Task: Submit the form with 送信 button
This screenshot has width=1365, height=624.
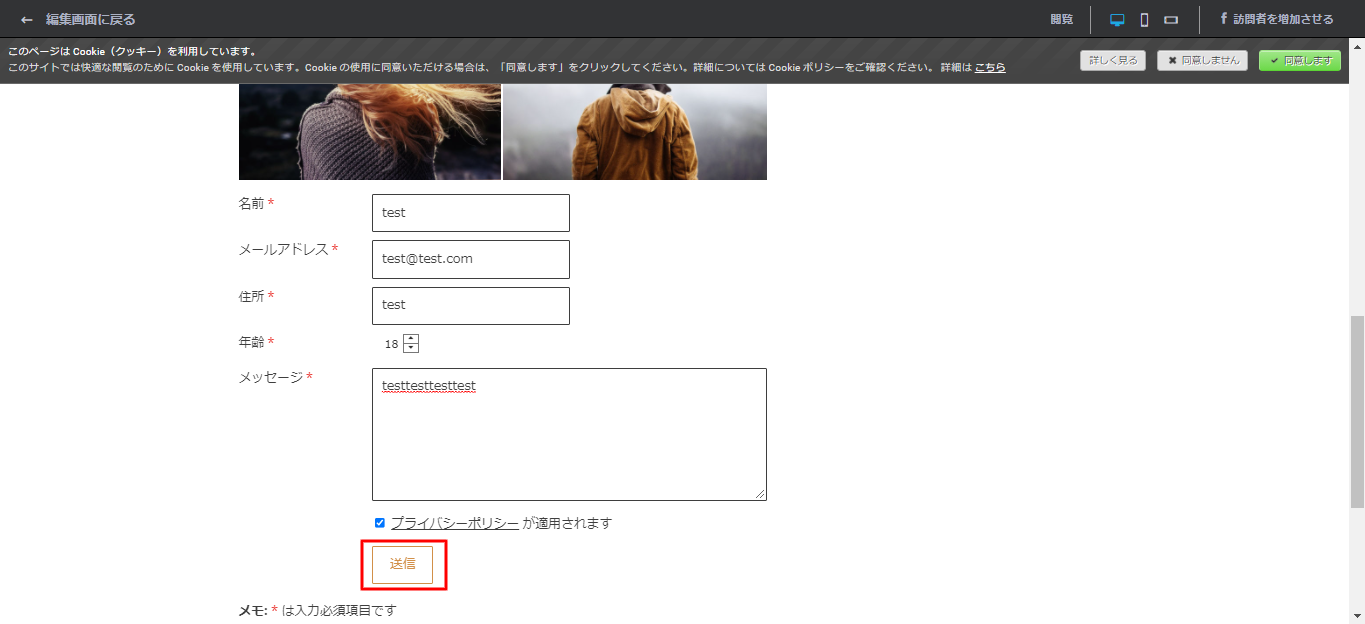Action: click(402, 564)
